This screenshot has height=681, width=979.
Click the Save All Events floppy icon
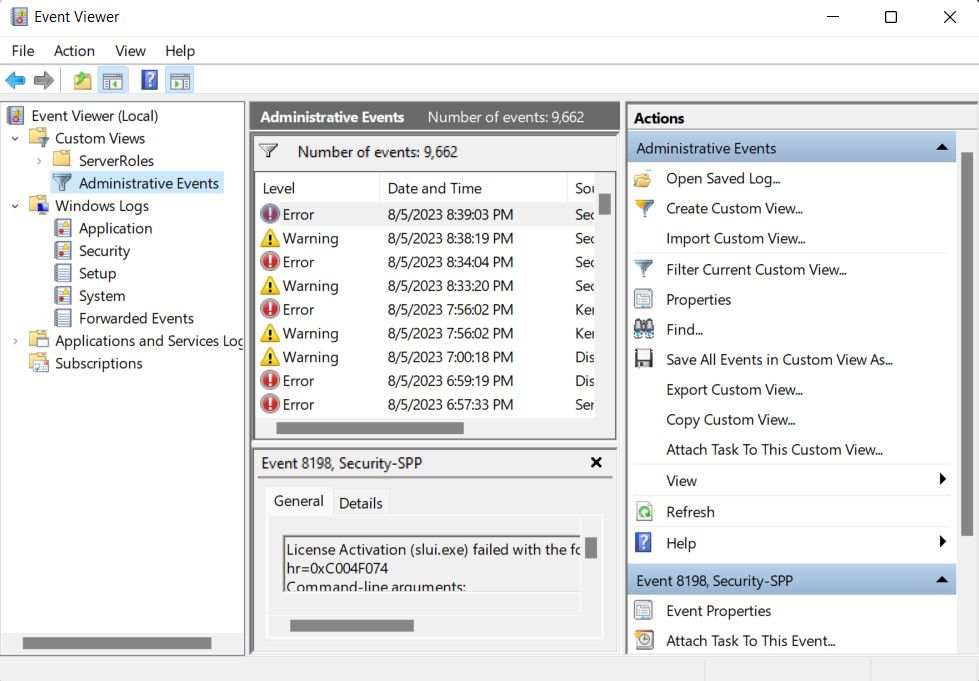(644, 359)
